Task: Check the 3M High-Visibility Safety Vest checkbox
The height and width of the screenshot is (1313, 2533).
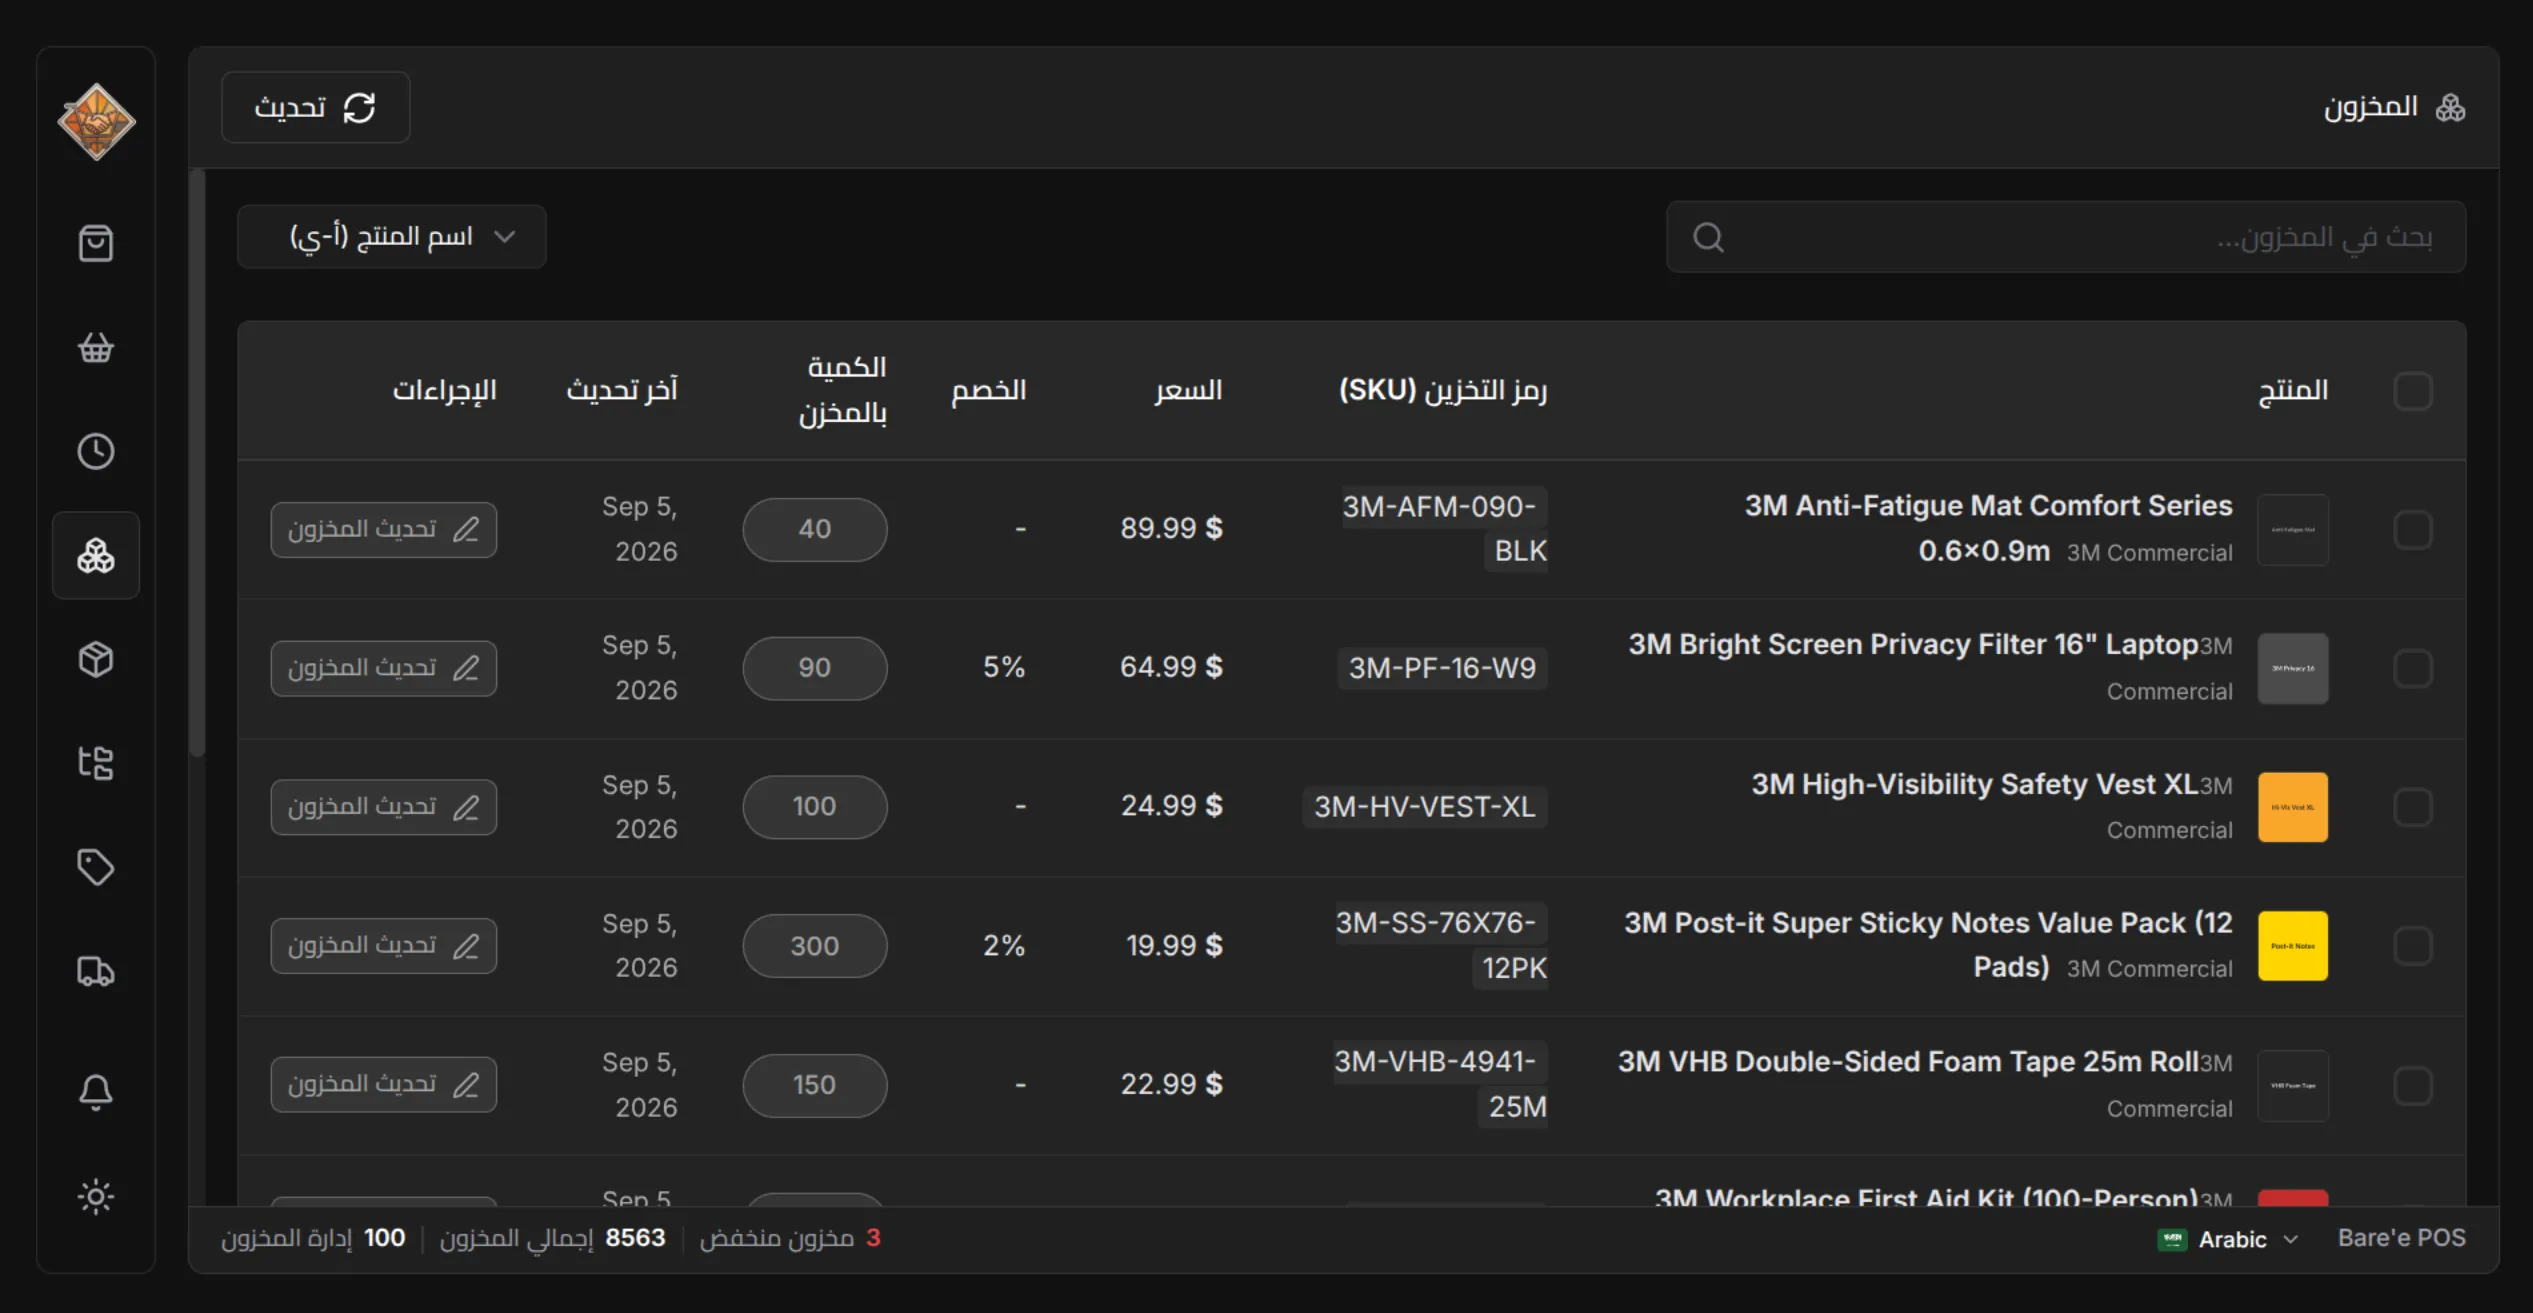Action: tap(2412, 807)
